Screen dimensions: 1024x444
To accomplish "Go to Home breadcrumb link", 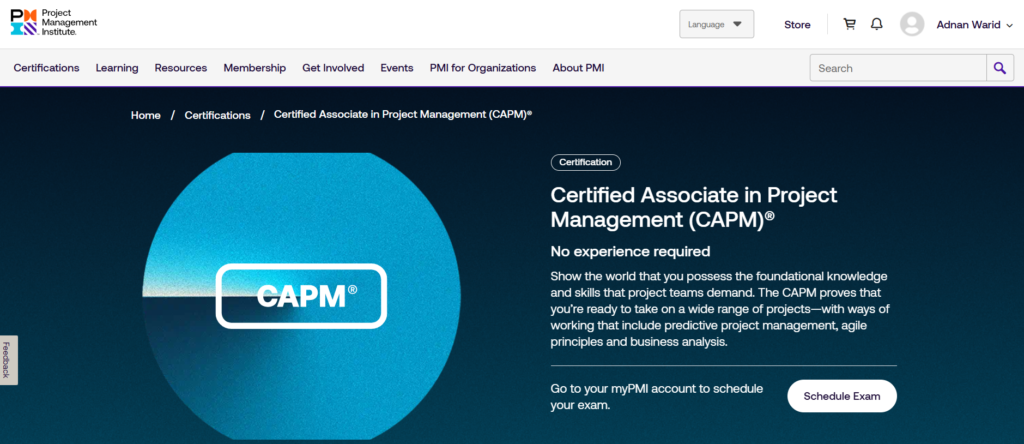I will coord(146,115).
